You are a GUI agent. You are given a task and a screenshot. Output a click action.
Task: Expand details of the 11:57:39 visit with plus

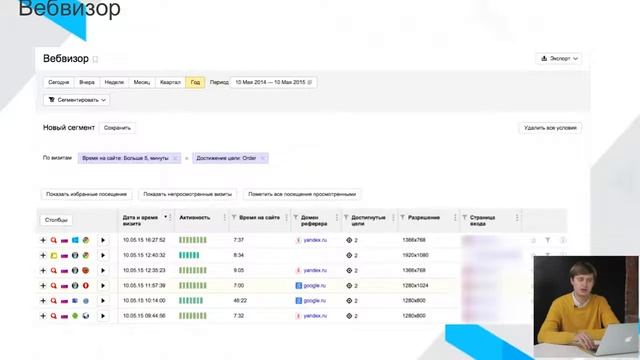click(43, 286)
